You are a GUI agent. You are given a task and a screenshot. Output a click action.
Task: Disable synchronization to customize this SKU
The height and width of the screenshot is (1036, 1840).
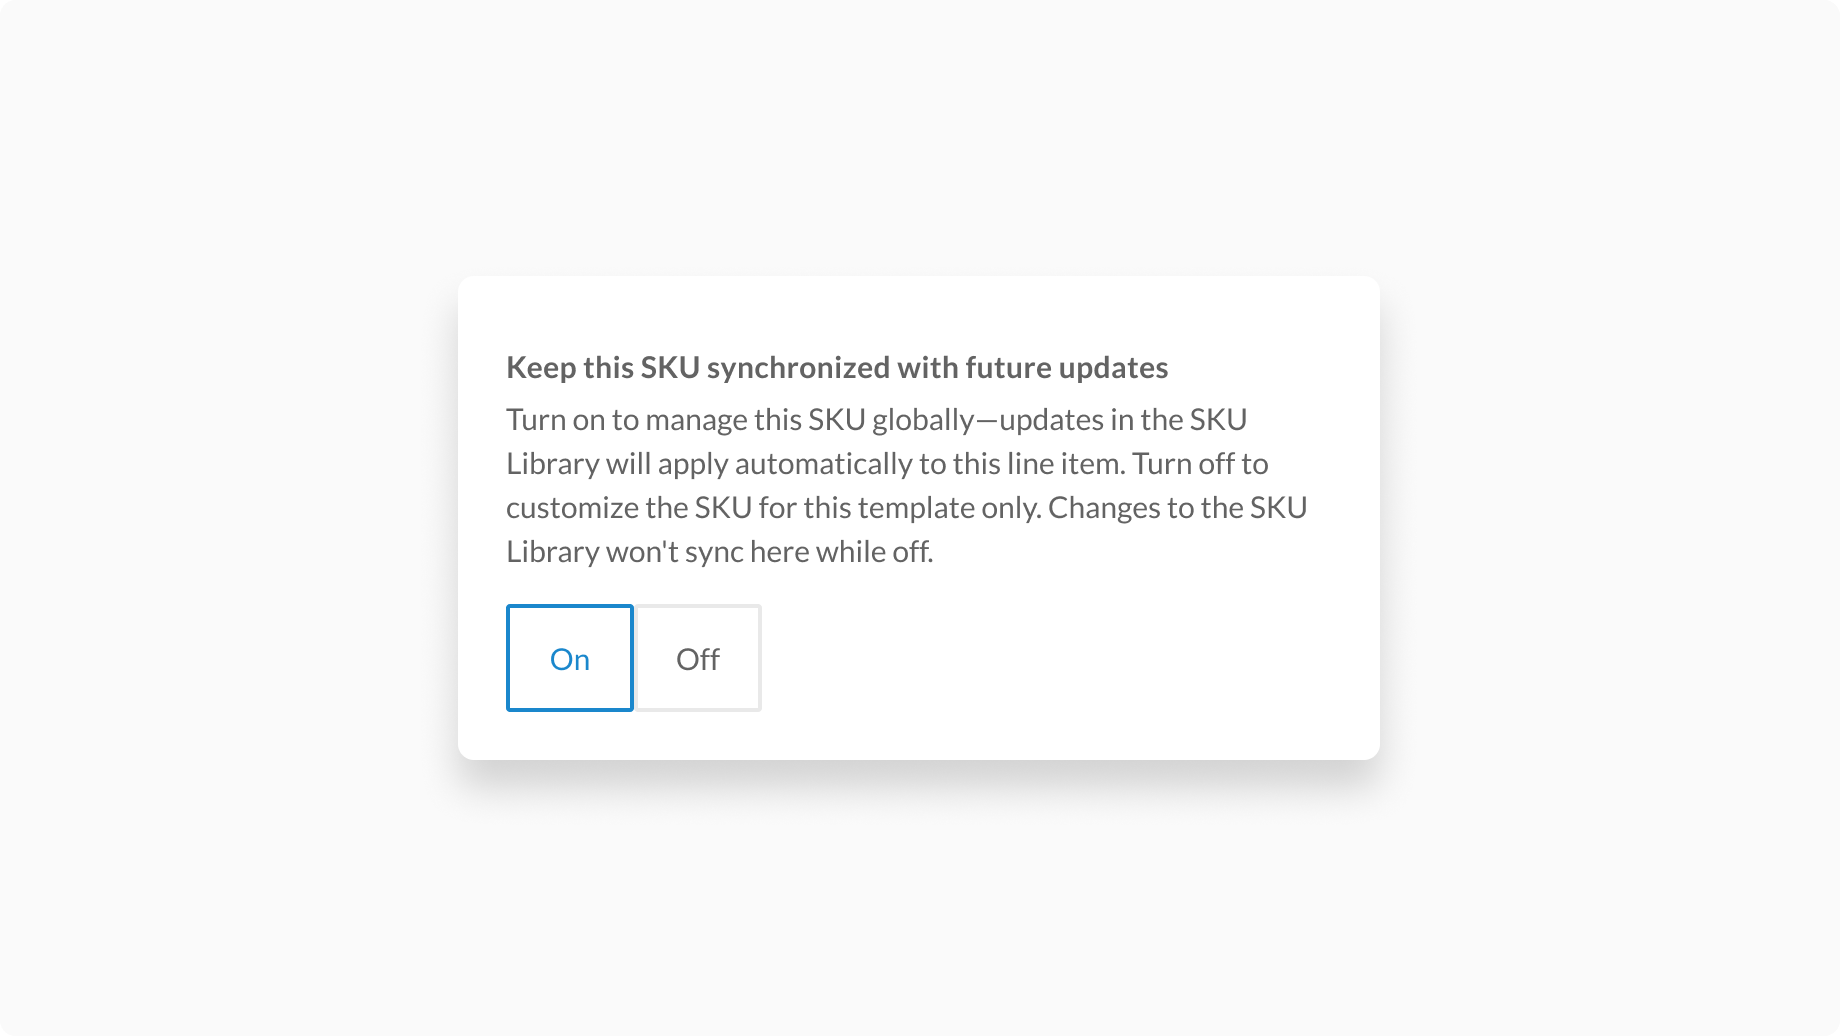pyautogui.click(x=698, y=658)
